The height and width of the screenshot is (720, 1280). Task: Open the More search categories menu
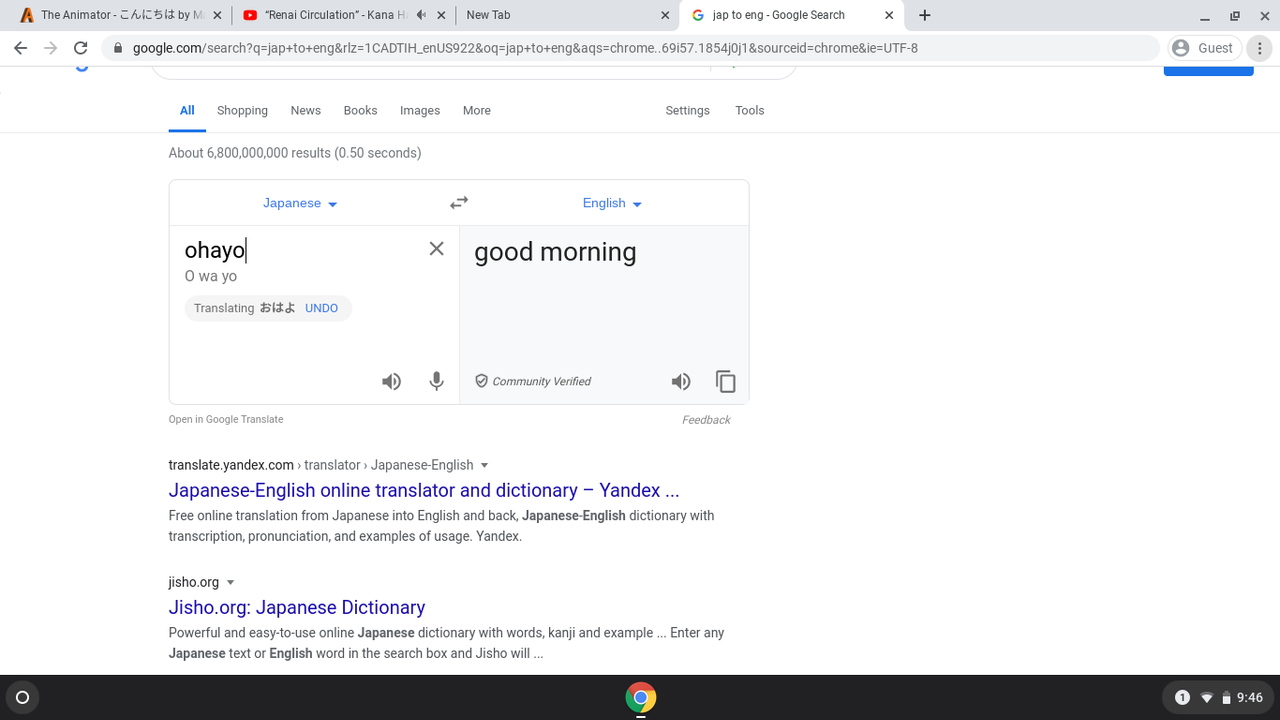tap(477, 111)
